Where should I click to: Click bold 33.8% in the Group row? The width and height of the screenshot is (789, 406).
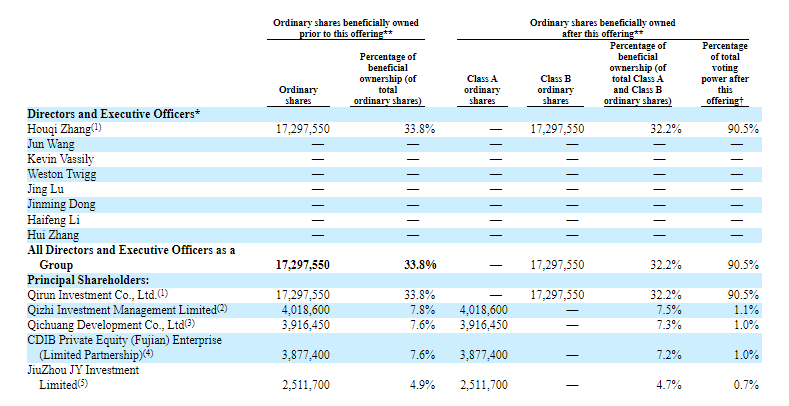pos(420,265)
